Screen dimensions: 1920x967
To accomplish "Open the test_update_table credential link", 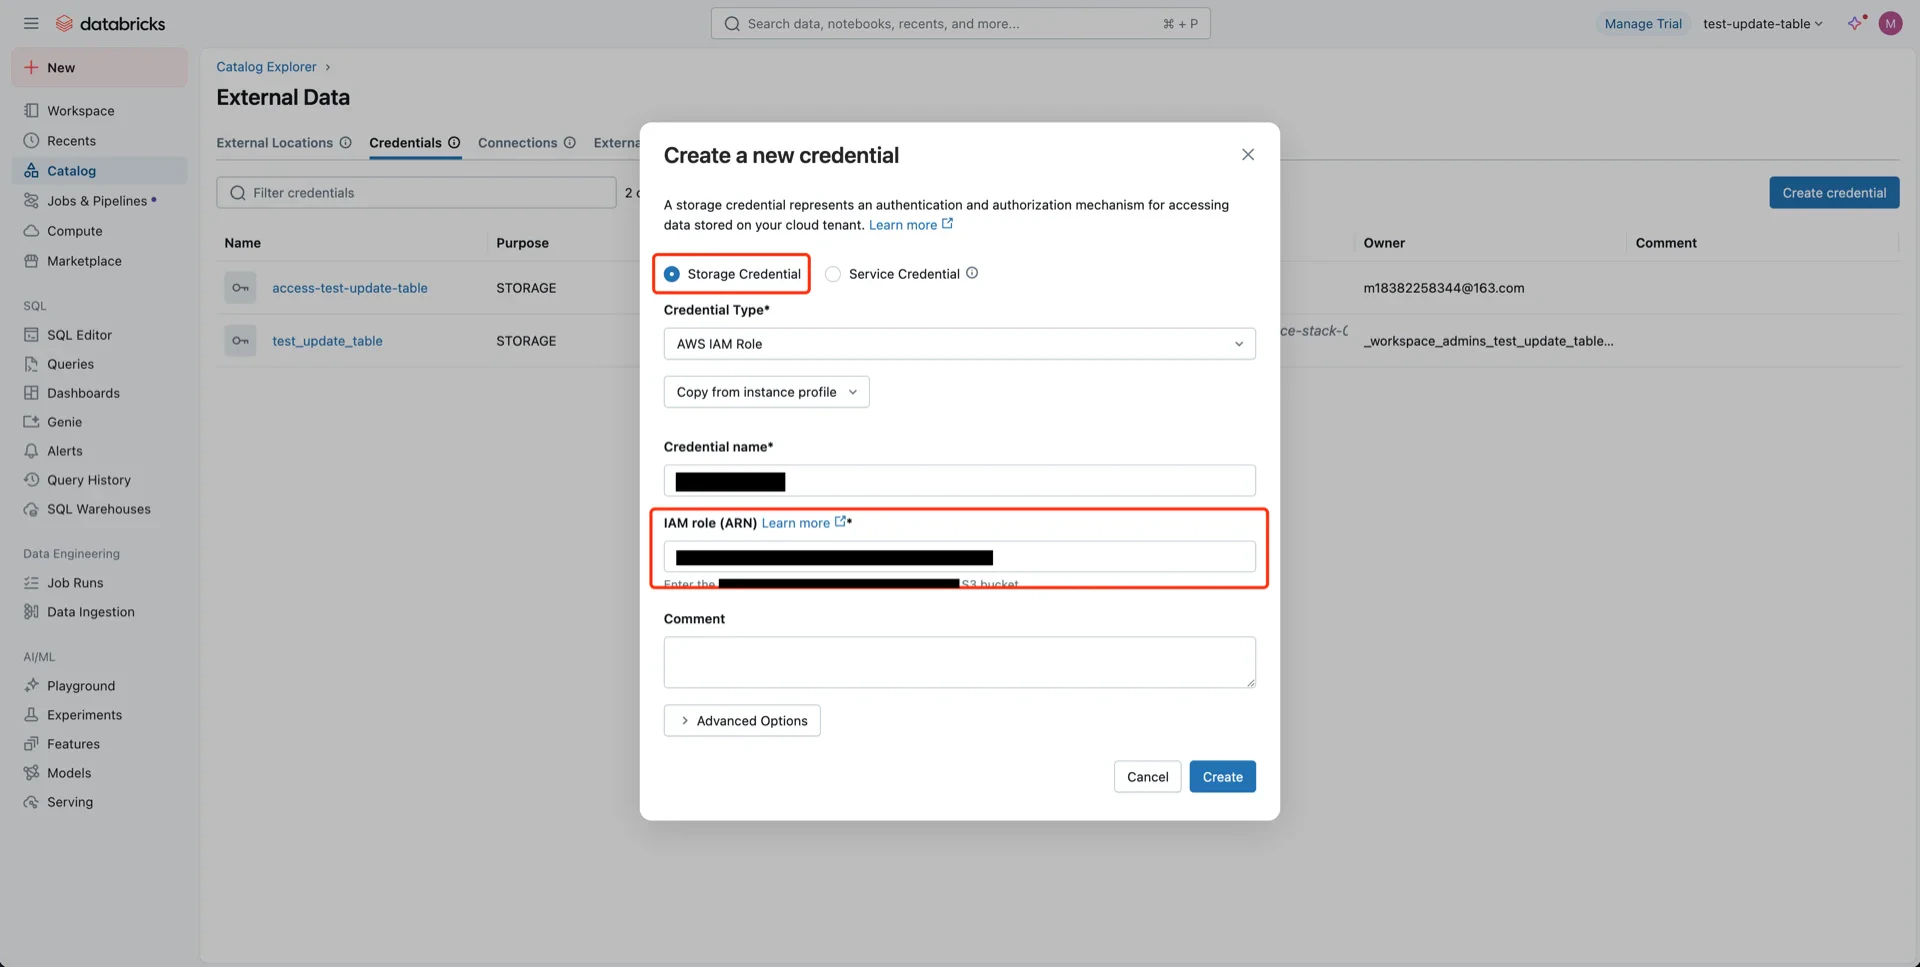I will coord(327,341).
